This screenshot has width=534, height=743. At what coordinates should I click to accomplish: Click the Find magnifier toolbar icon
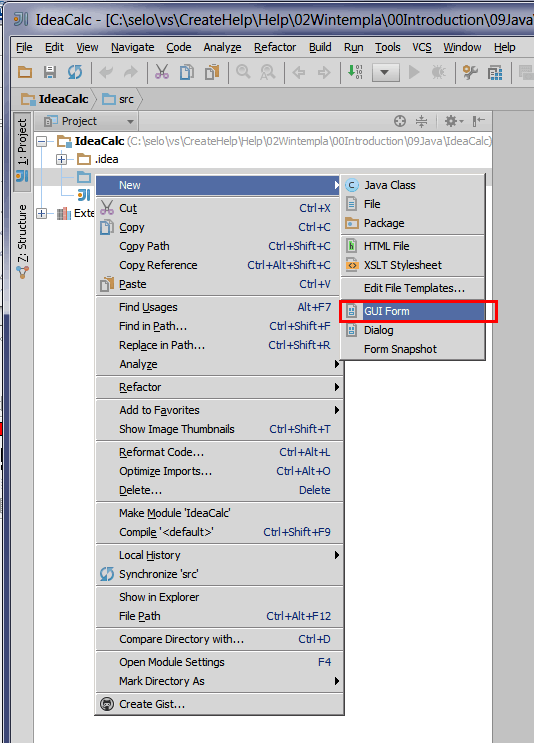243,72
